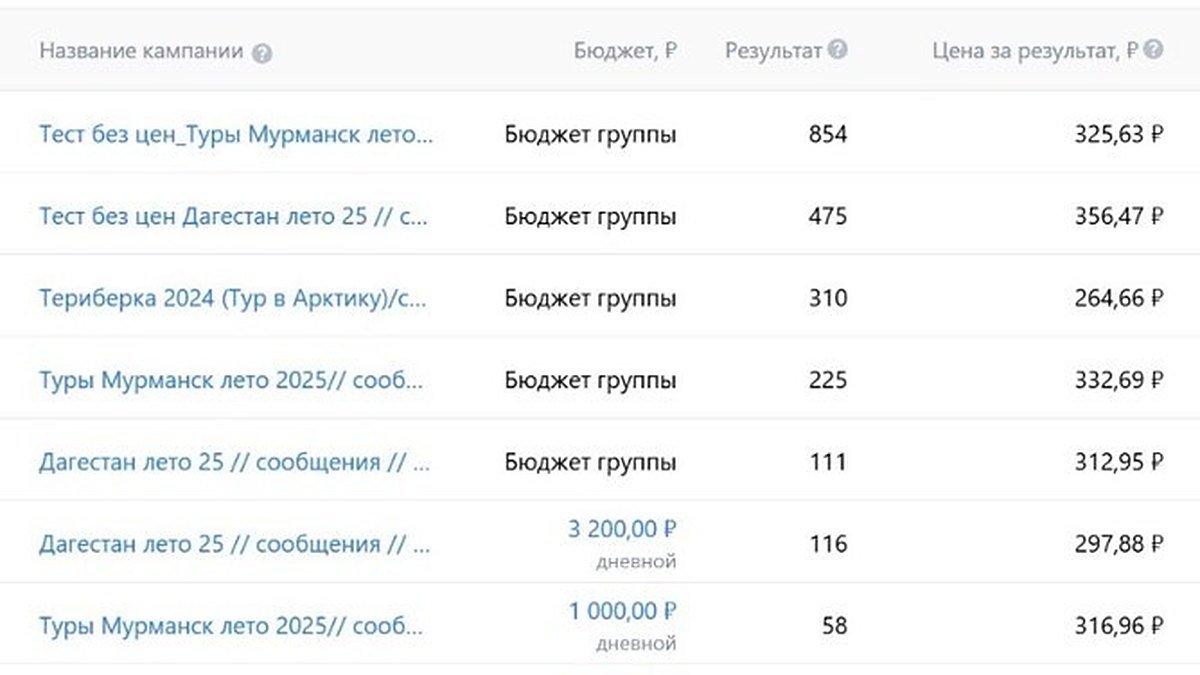The height and width of the screenshot is (675, 1200).
Task: Click price per result 312,95 ₽
Action: pos(1120,462)
